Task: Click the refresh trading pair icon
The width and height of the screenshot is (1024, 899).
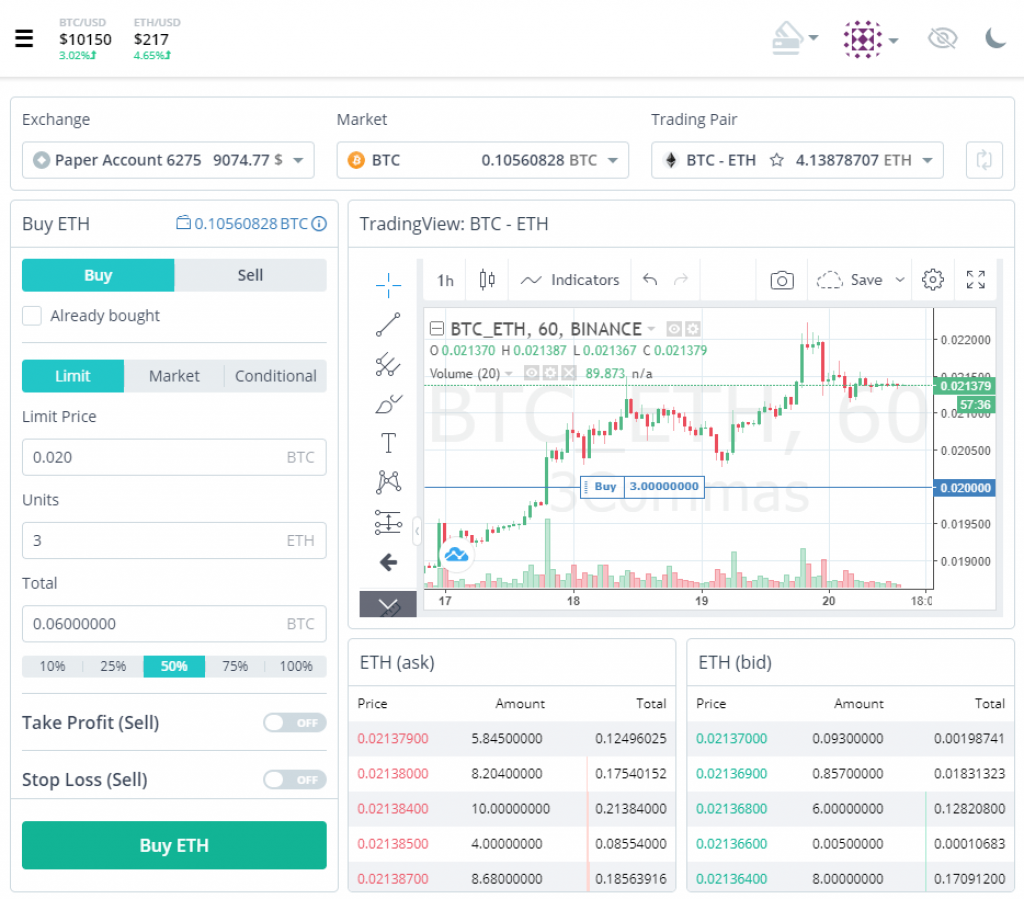Action: [984, 160]
